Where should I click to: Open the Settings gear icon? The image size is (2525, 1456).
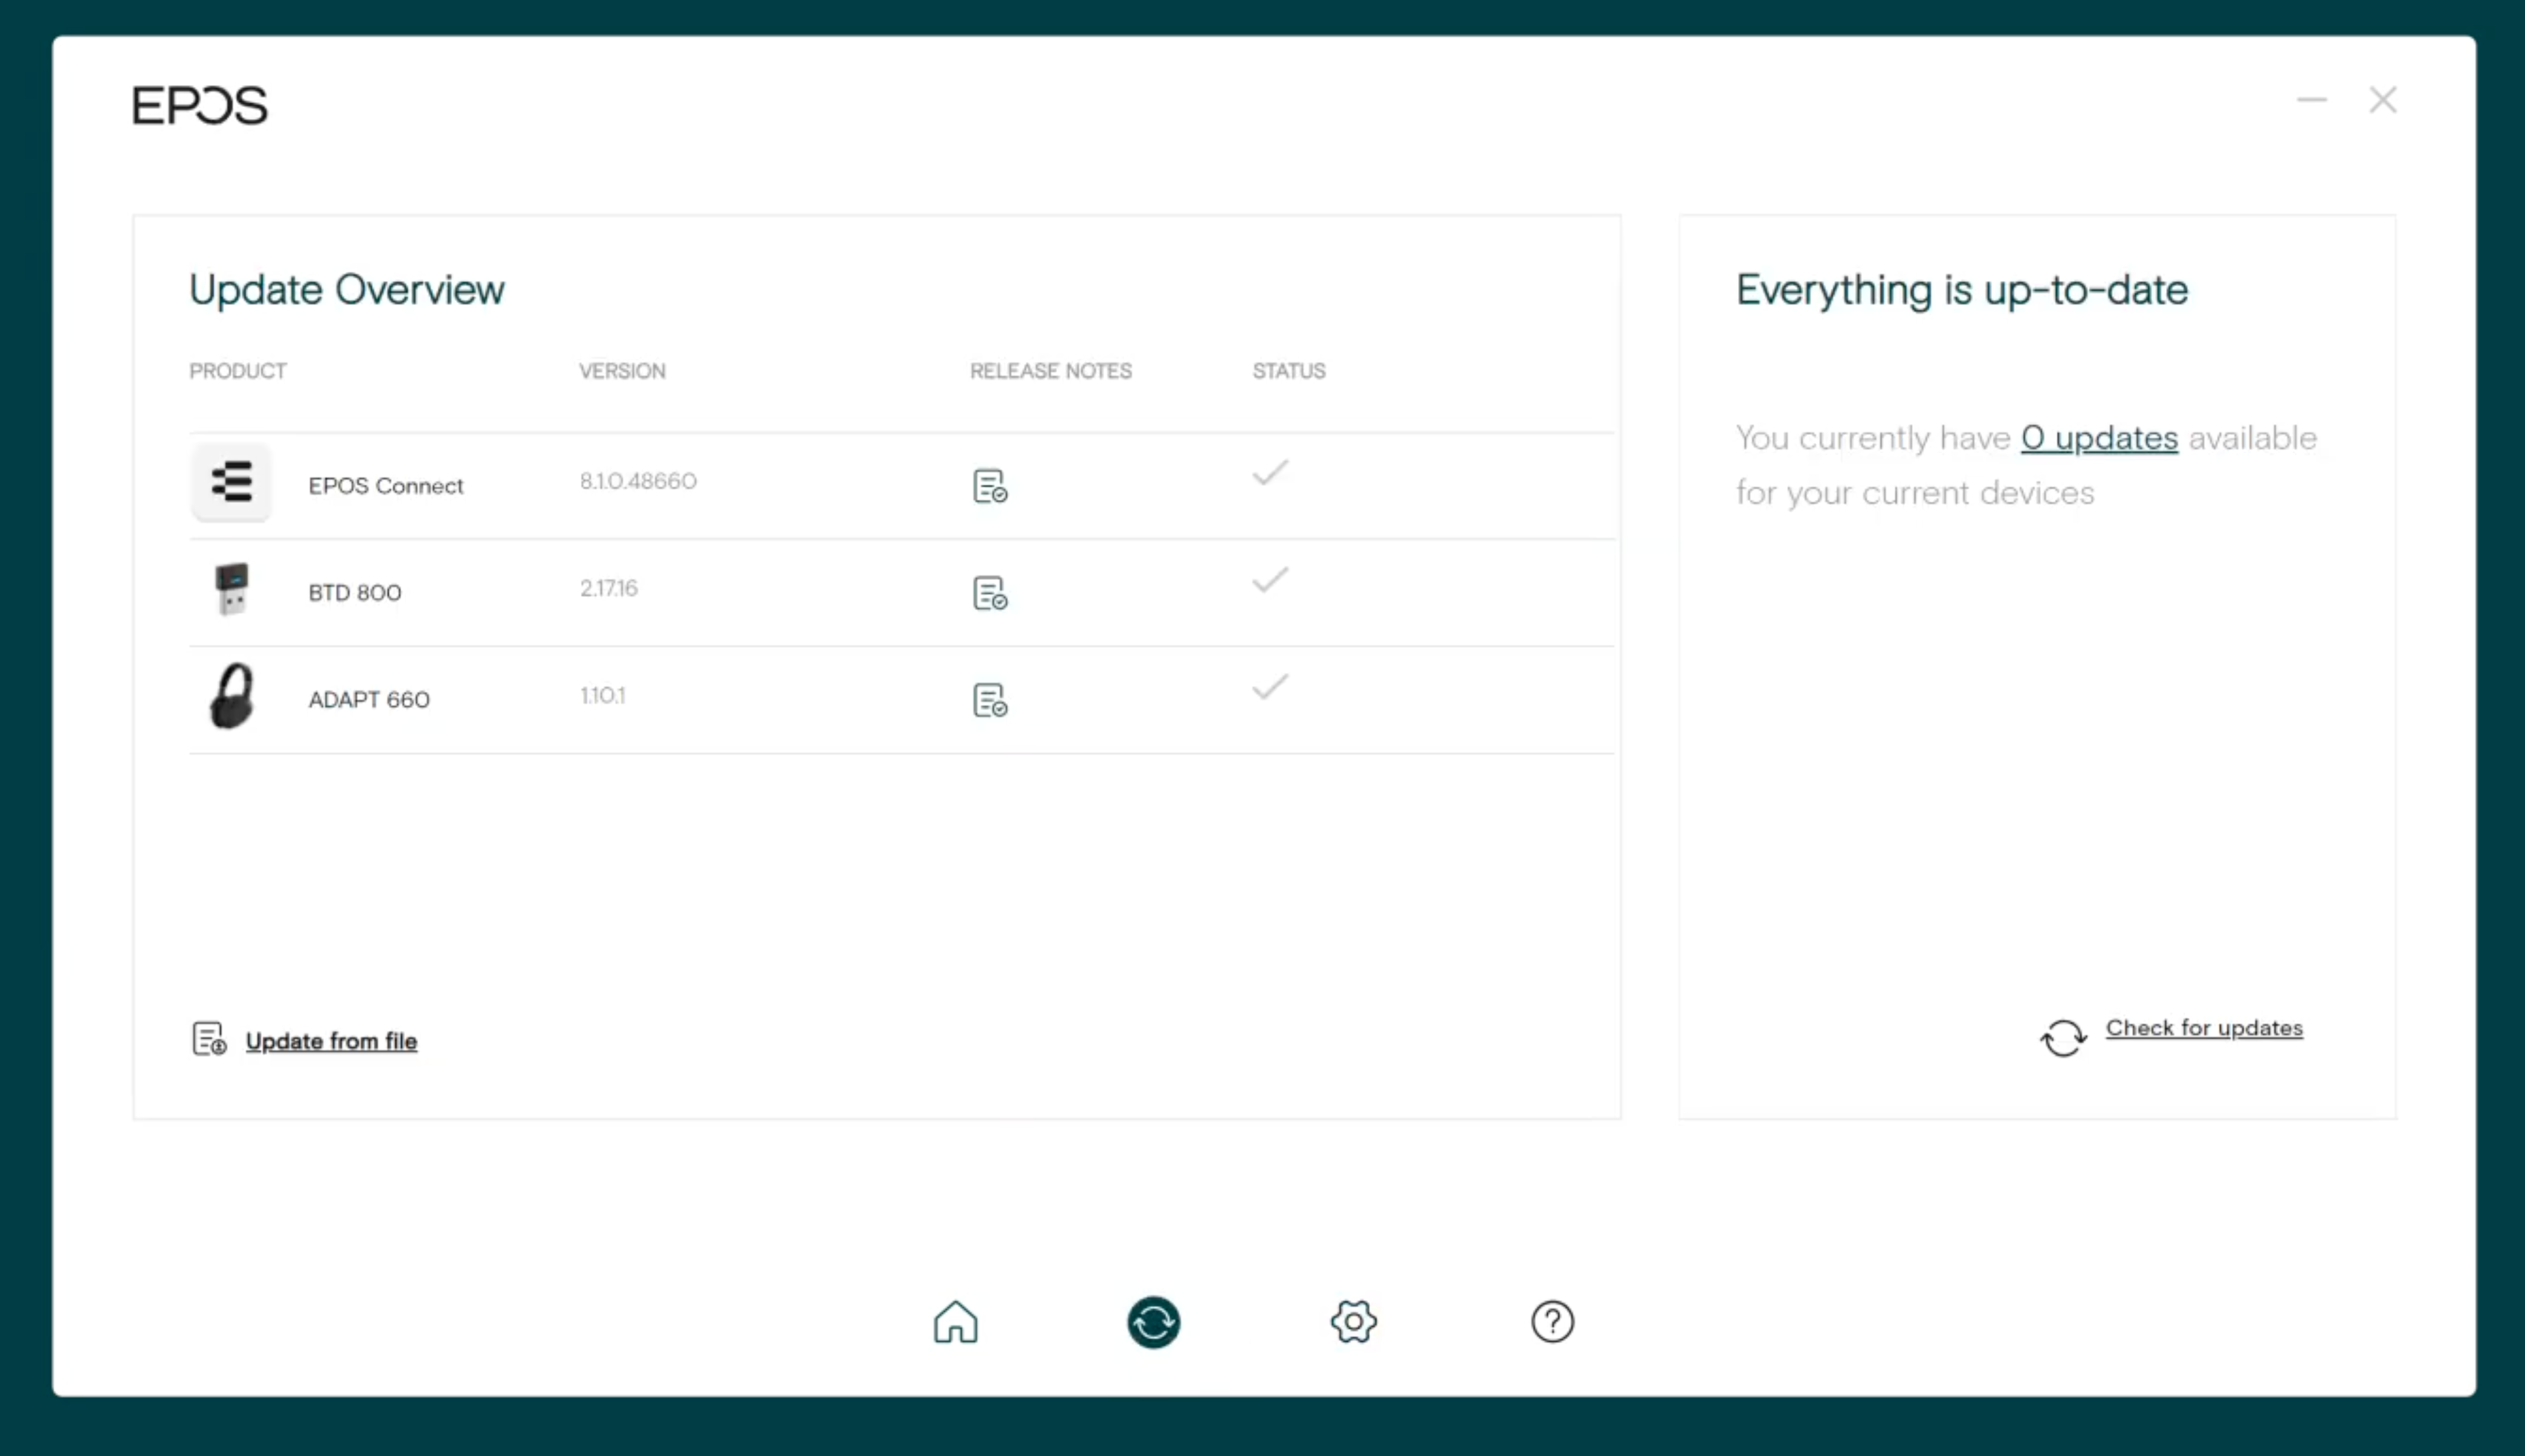1354,1322
